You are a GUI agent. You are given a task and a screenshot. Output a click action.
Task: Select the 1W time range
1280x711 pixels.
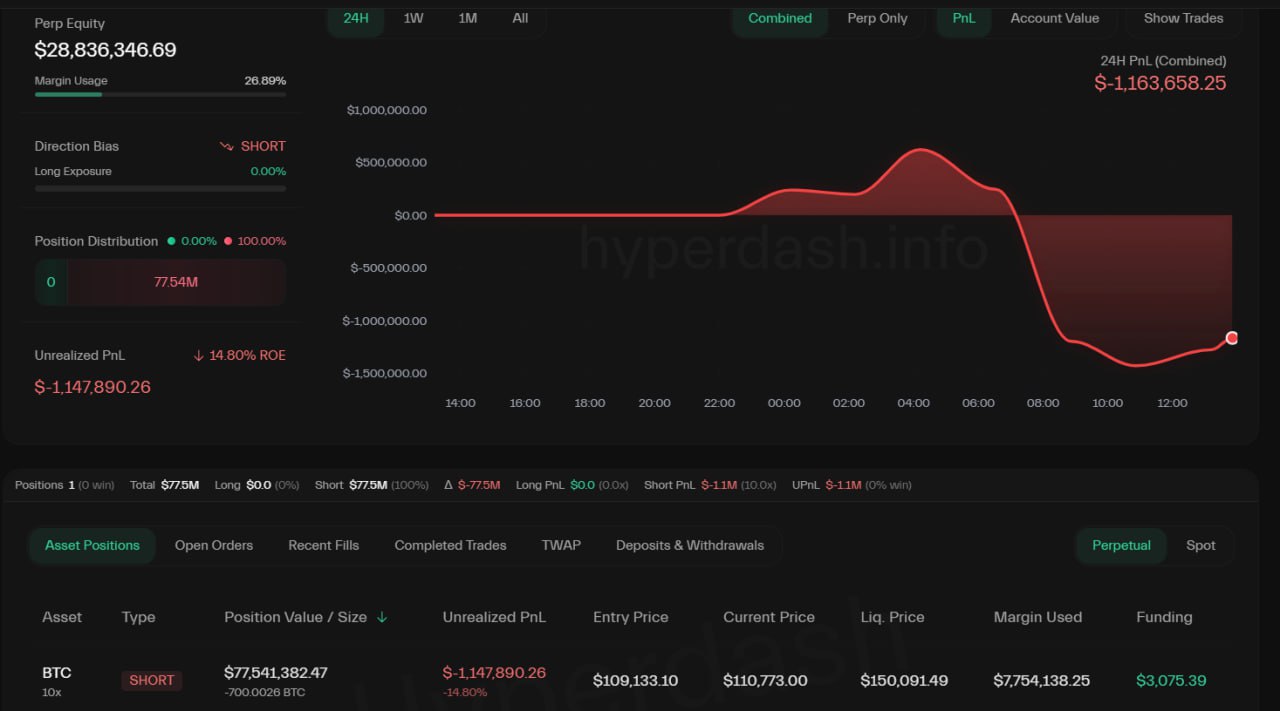point(413,18)
